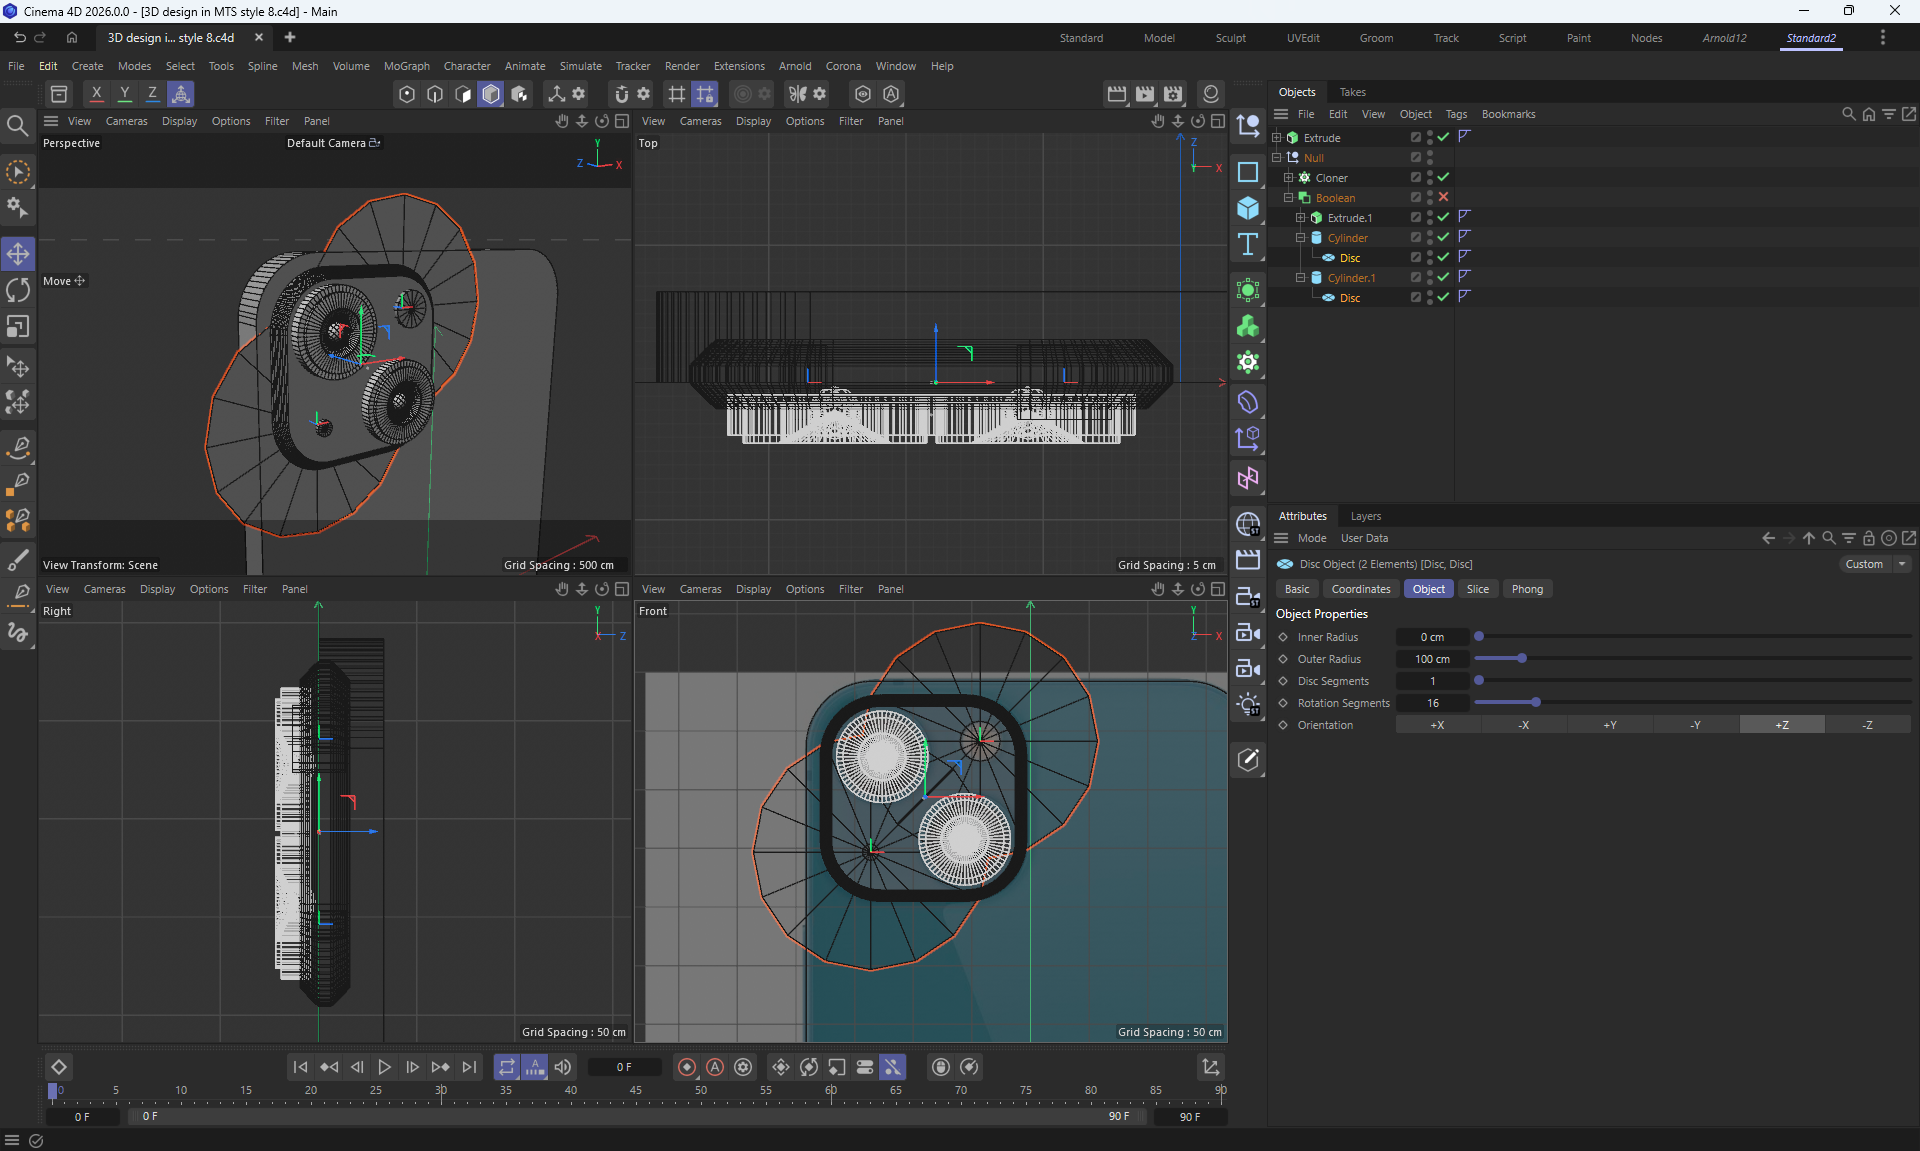Enable the Boolean object red cross
This screenshot has width=1920, height=1151.
(x=1443, y=197)
